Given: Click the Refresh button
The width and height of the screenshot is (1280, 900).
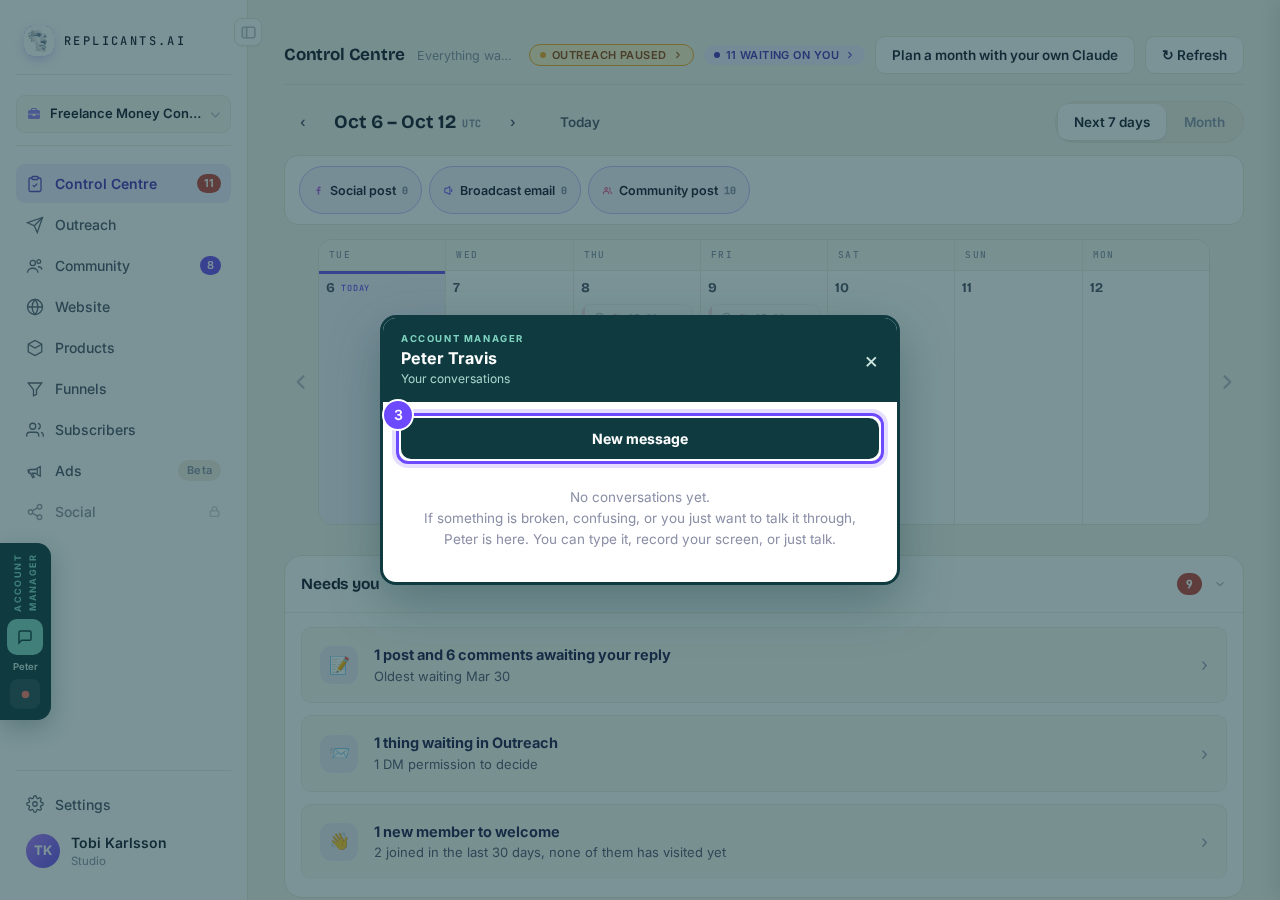Looking at the screenshot, I should coord(1194,55).
